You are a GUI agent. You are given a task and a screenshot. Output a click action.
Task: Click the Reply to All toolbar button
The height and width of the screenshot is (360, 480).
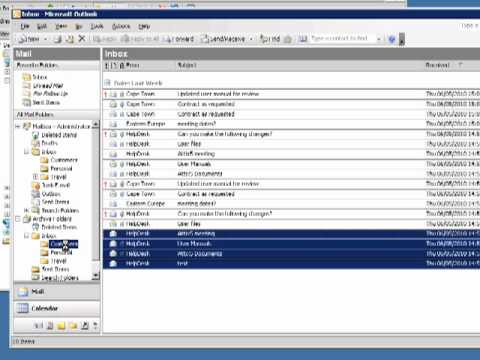(x=140, y=39)
